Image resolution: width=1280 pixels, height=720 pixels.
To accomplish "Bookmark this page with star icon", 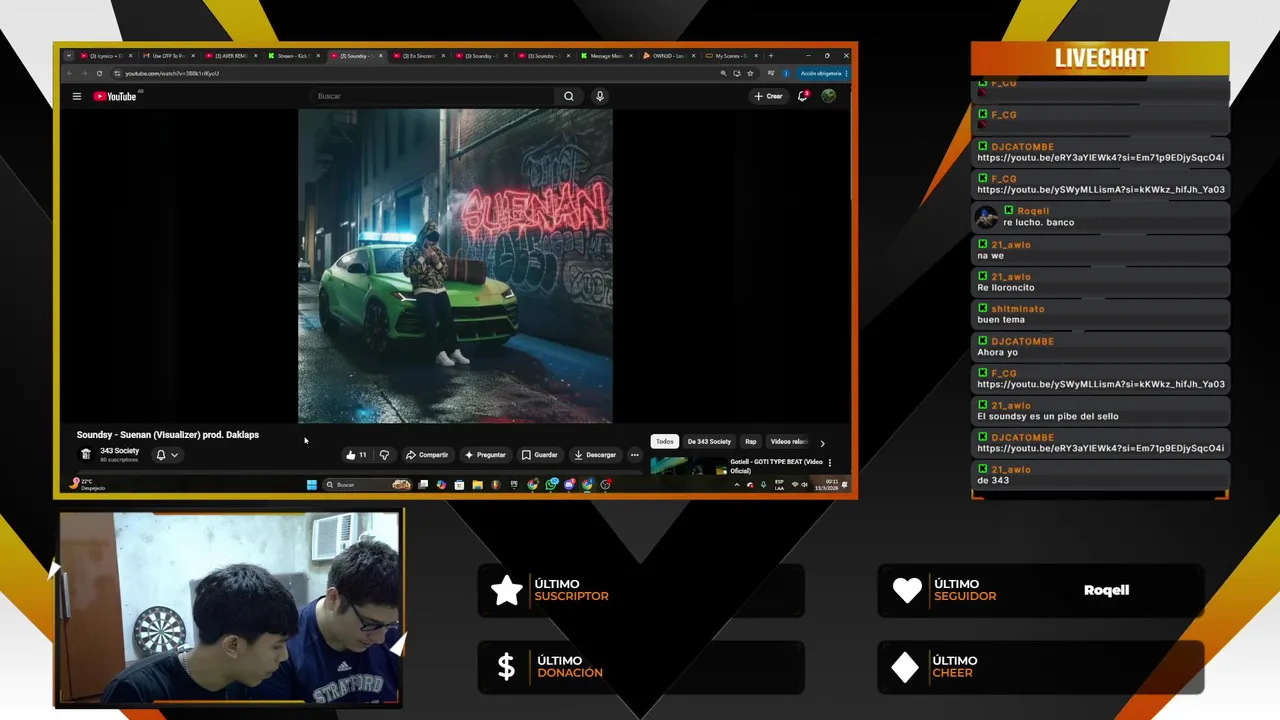I will 750,73.
